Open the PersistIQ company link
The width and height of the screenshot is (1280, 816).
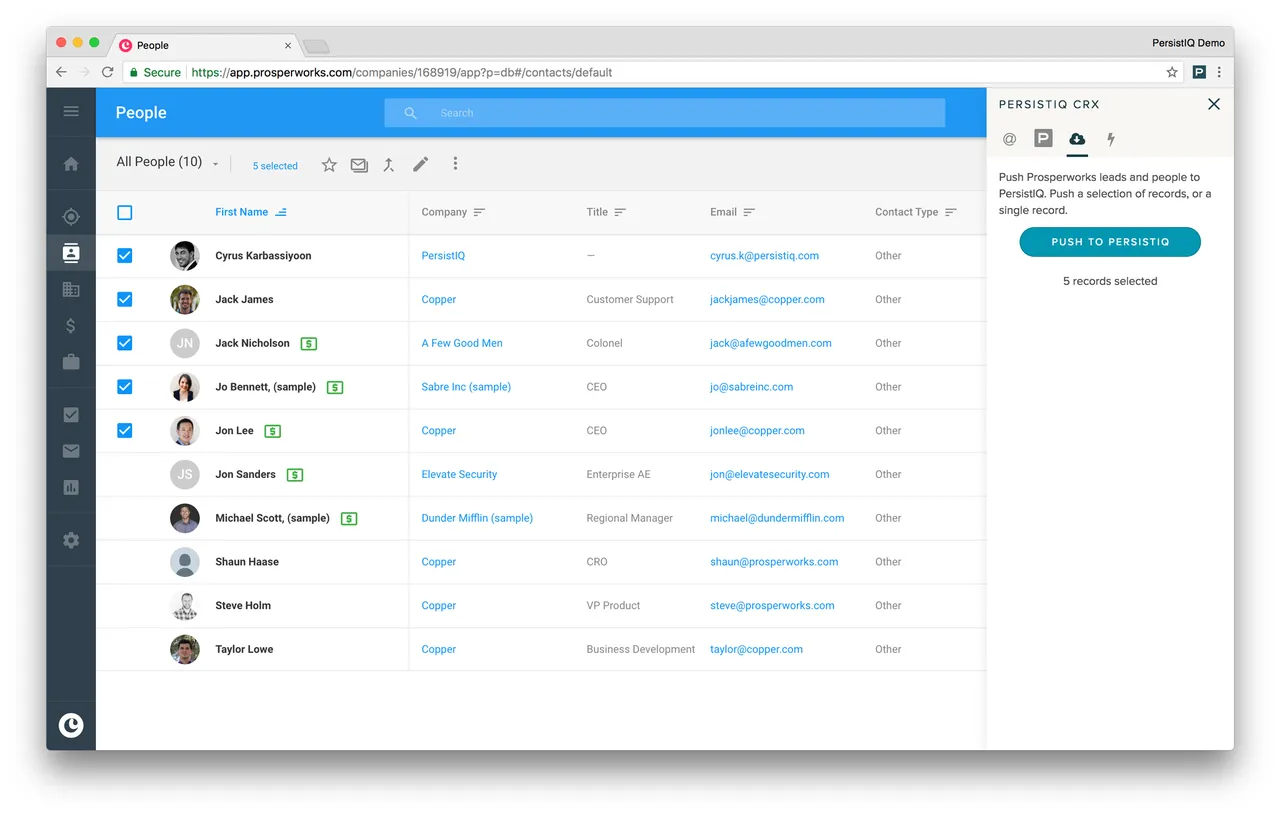coord(443,256)
